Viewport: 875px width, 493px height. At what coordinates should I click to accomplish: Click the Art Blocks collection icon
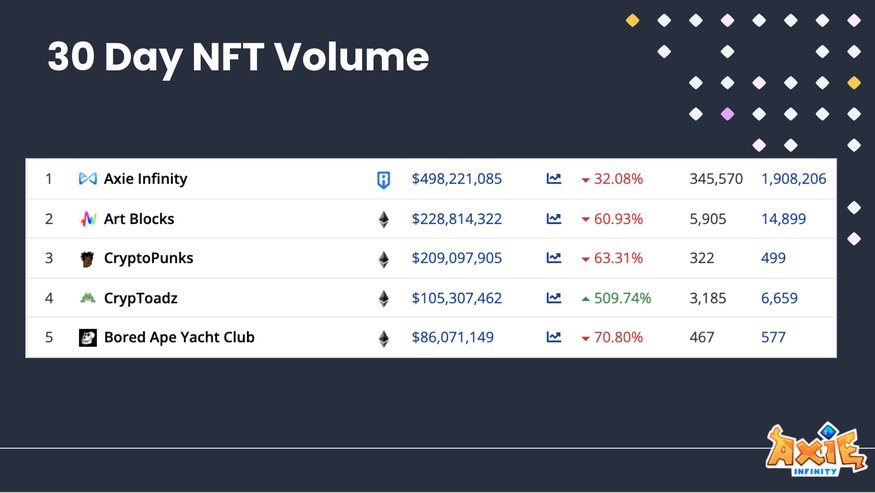(x=87, y=219)
